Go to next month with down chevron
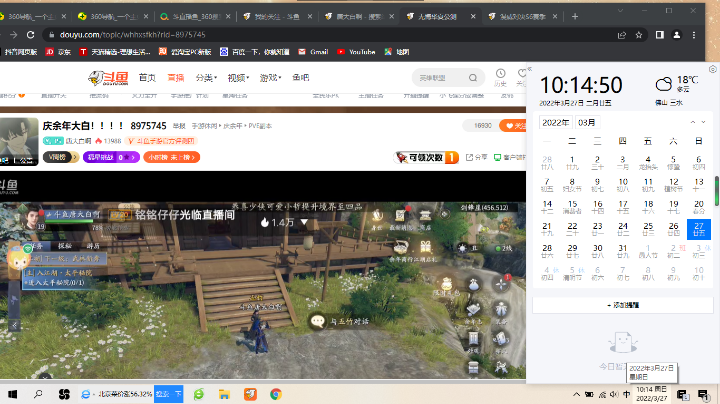Image resolution: width=720 pixels, height=404 pixels. [703, 122]
